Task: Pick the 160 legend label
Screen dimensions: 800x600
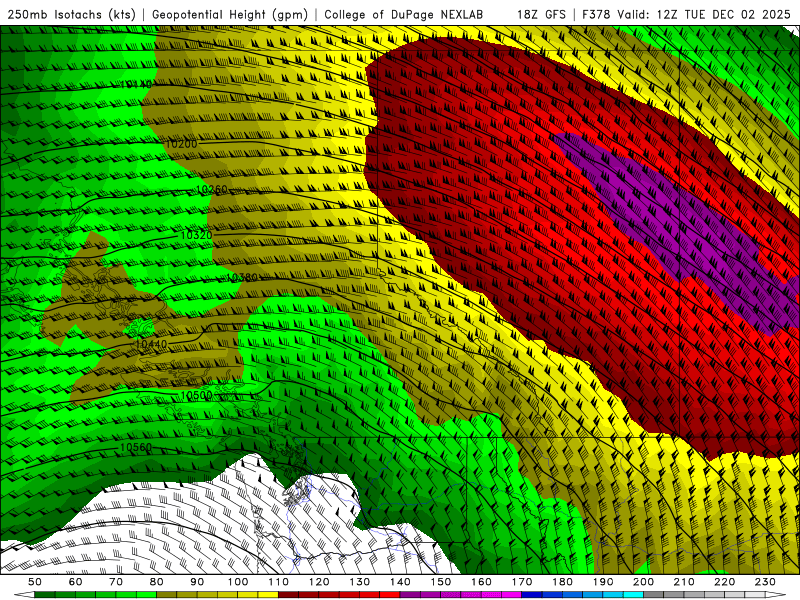Action: [481, 582]
